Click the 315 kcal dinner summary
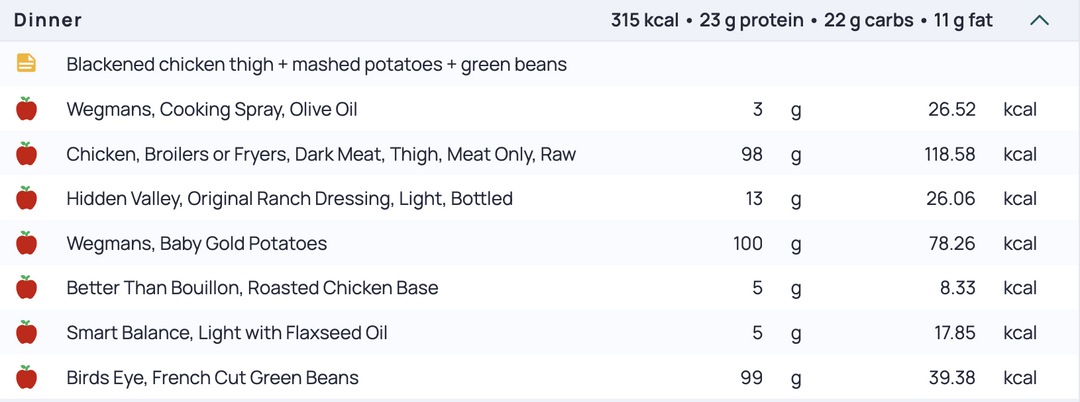The width and height of the screenshot is (1080, 402). (x=645, y=21)
